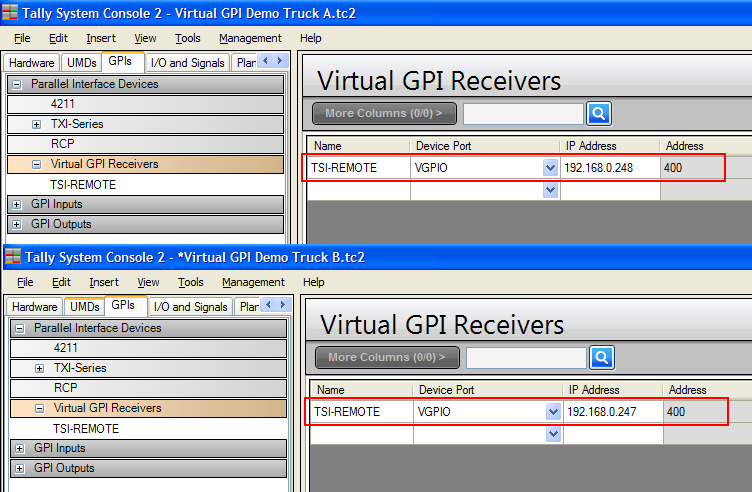Viewport: 752px width, 492px height.
Task: Open View menu in Truck B window
Action: 148,282
